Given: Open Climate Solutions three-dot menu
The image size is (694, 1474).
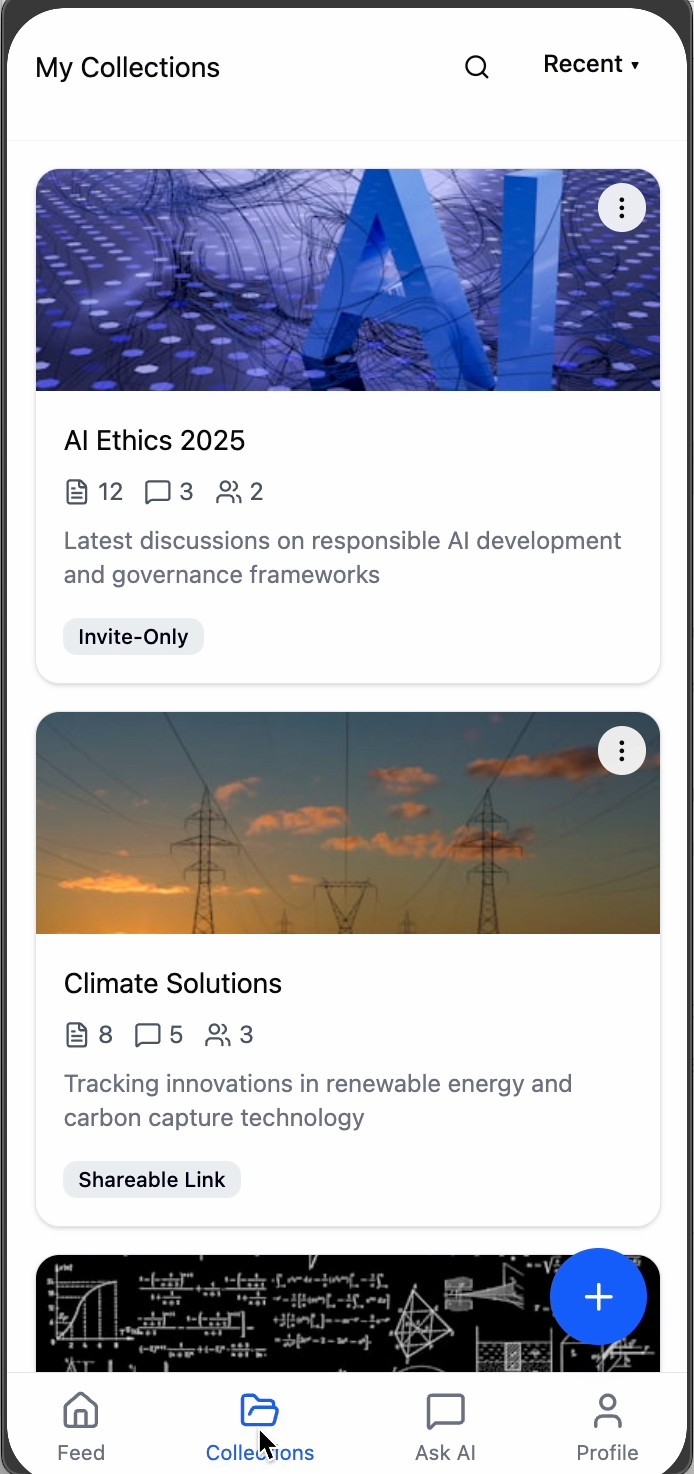Looking at the screenshot, I should pos(622,751).
